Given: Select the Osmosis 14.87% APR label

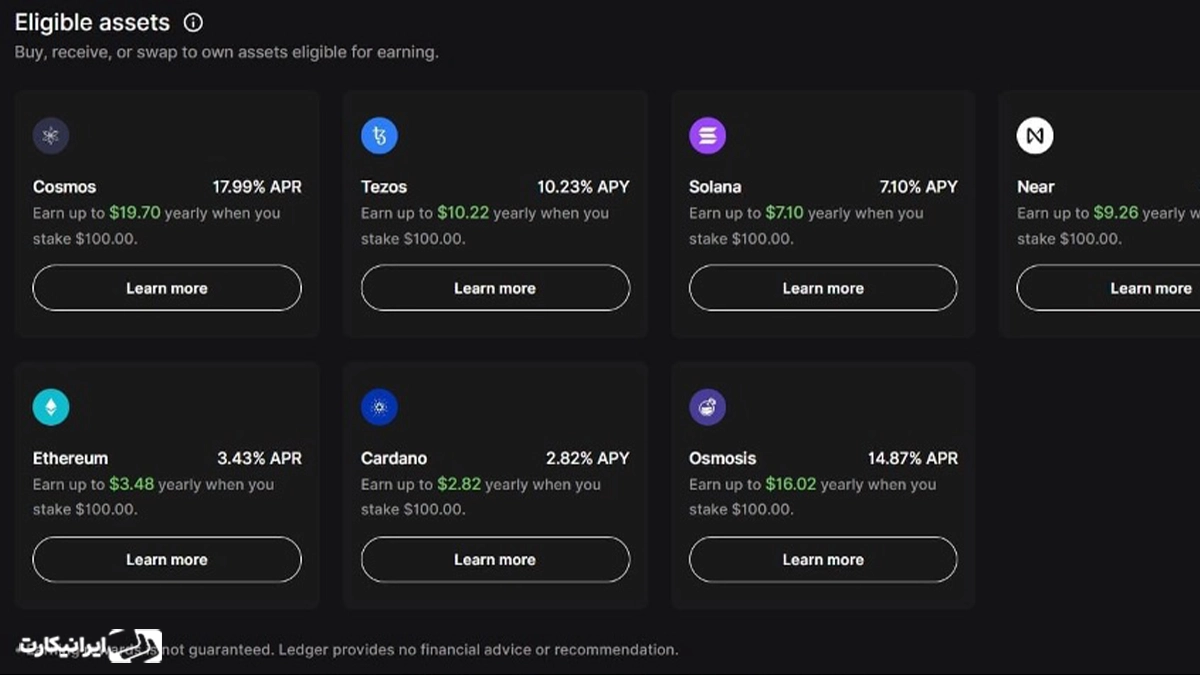Looking at the screenshot, I should [913, 458].
